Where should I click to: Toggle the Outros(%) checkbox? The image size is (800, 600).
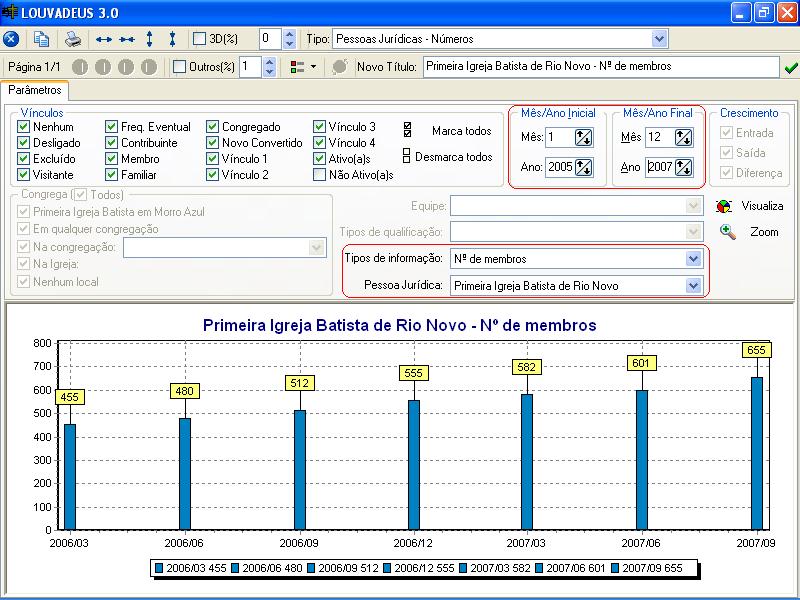click(x=179, y=67)
